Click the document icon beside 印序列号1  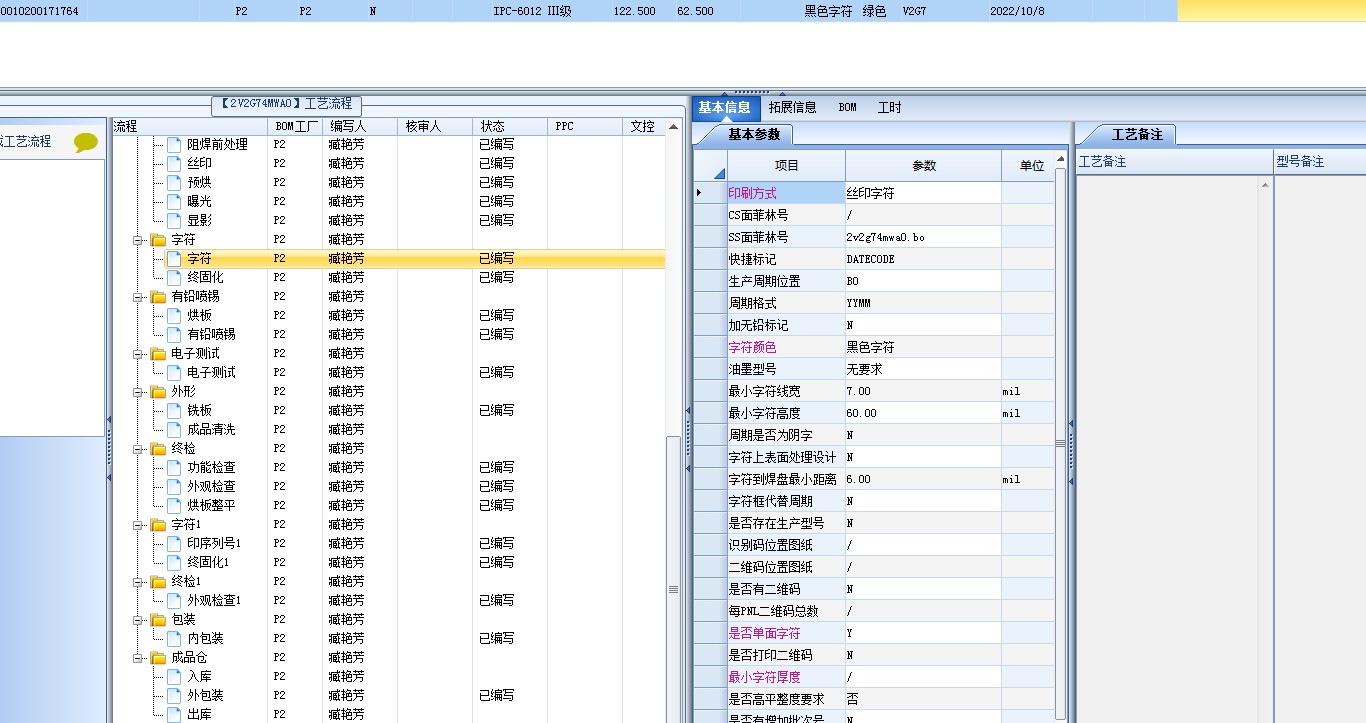(175, 543)
